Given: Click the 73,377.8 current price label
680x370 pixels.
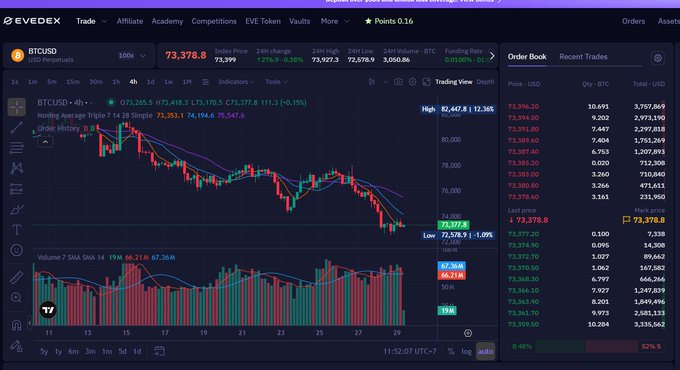Looking at the screenshot, I should coord(454,225).
